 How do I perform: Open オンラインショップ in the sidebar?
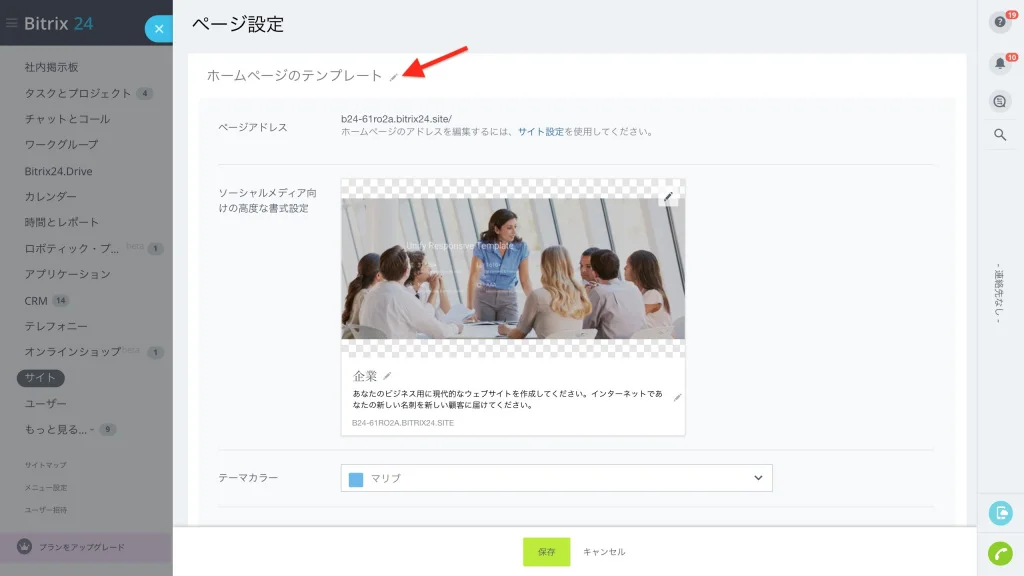coord(72,351)
